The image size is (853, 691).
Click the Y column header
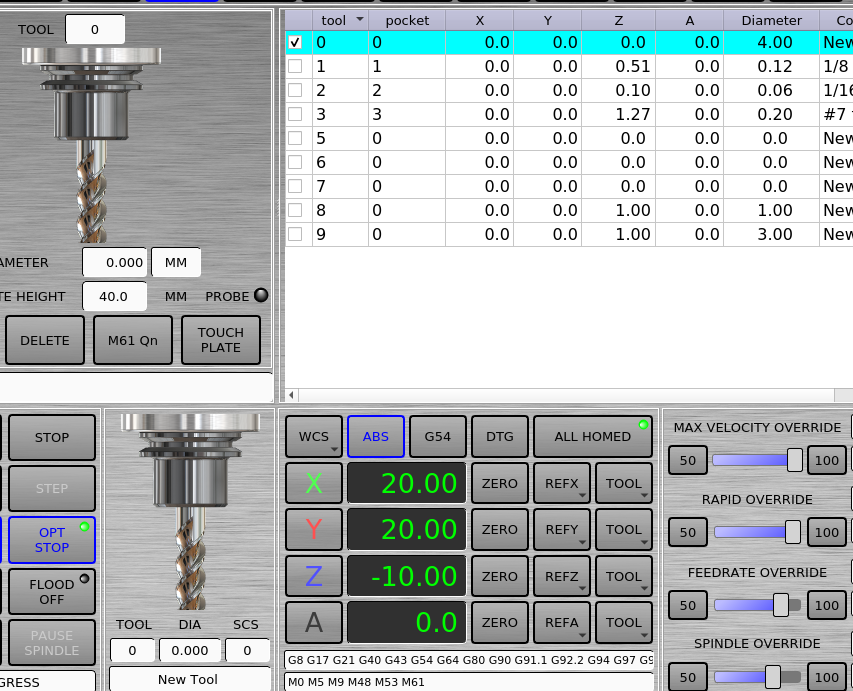pyautogui.click(x=548, y=21)
